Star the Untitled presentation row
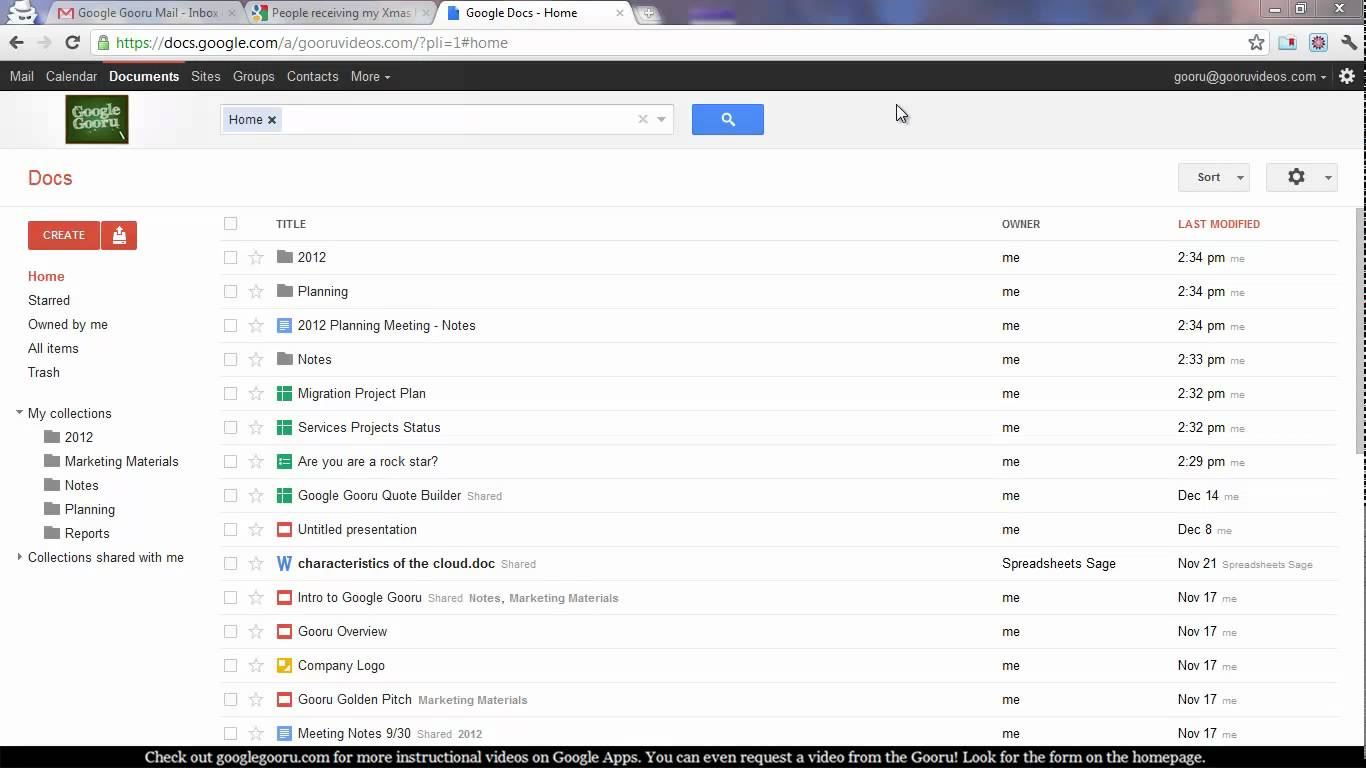1366x768 pixels. pos(256,529)
